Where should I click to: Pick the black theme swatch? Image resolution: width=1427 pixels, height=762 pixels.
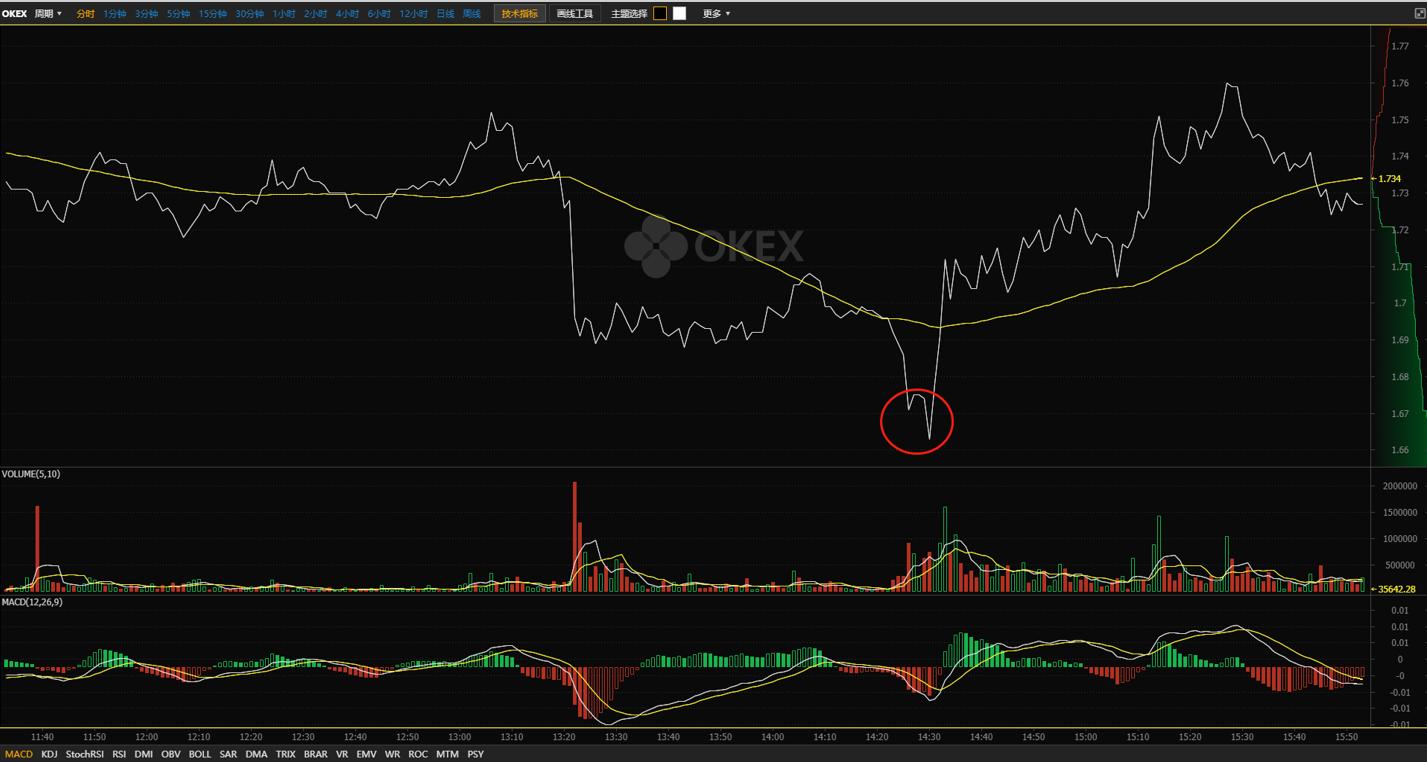point(660,14)
